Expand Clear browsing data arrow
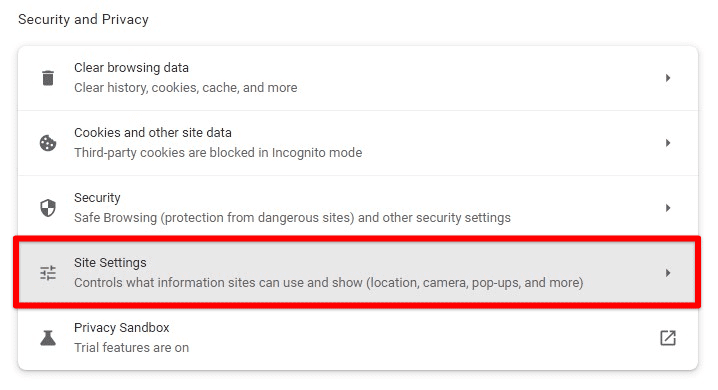718x390 pixels. click(x=668, y=78)
